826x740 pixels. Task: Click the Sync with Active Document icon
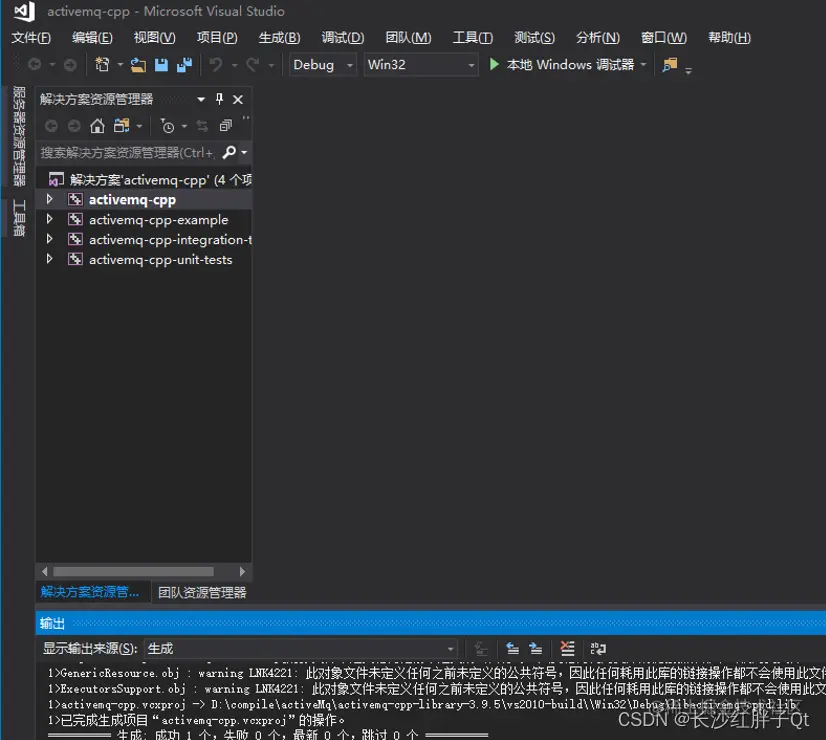click(x=202, y=126)
